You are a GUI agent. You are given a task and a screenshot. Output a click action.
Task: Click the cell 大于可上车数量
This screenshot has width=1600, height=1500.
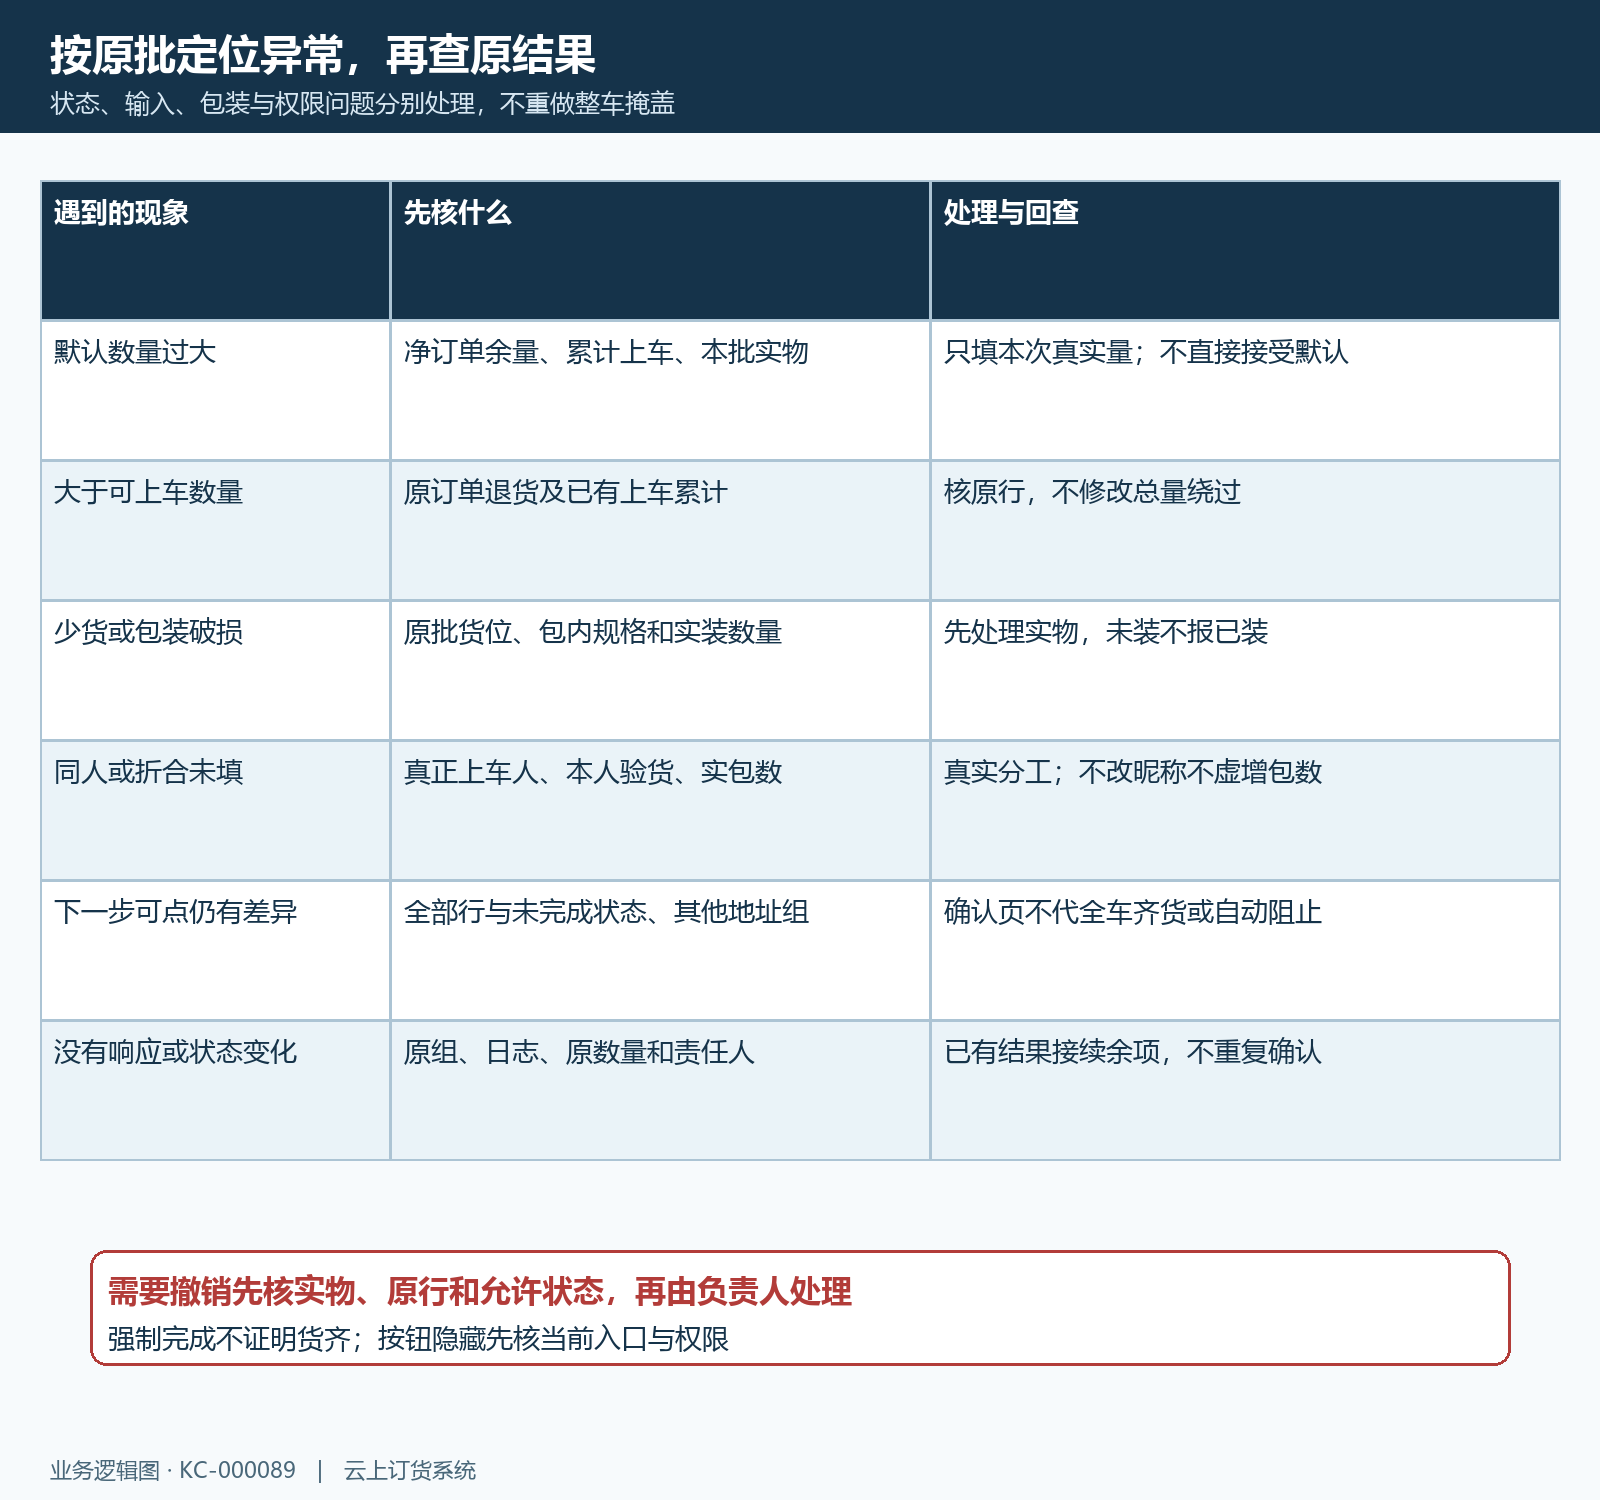point(215,530)
